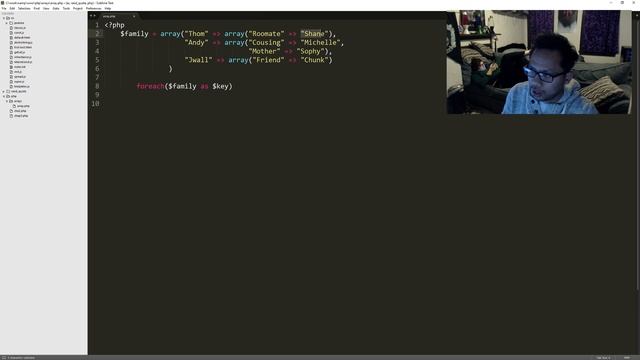
Task: Click line number 1 in gutter
Action: coord(97,25)
